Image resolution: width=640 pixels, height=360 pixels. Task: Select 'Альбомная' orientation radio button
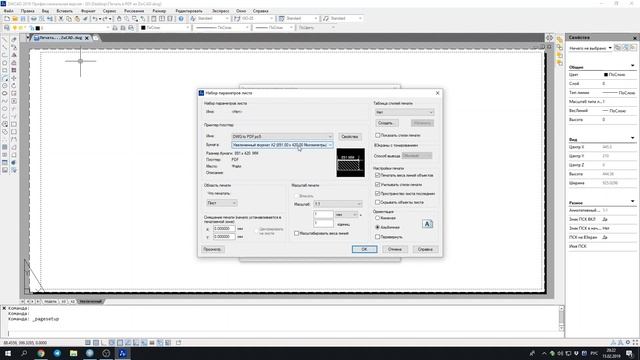point(378,227)
